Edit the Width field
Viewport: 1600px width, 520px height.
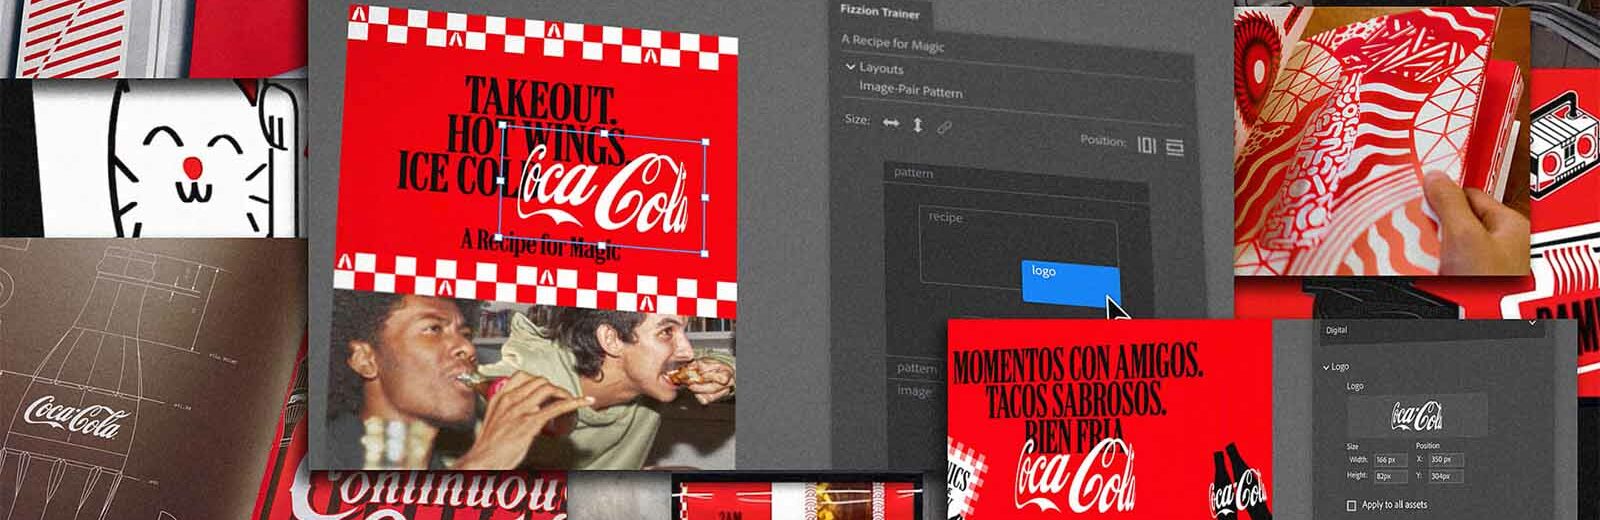(1390, 460)
